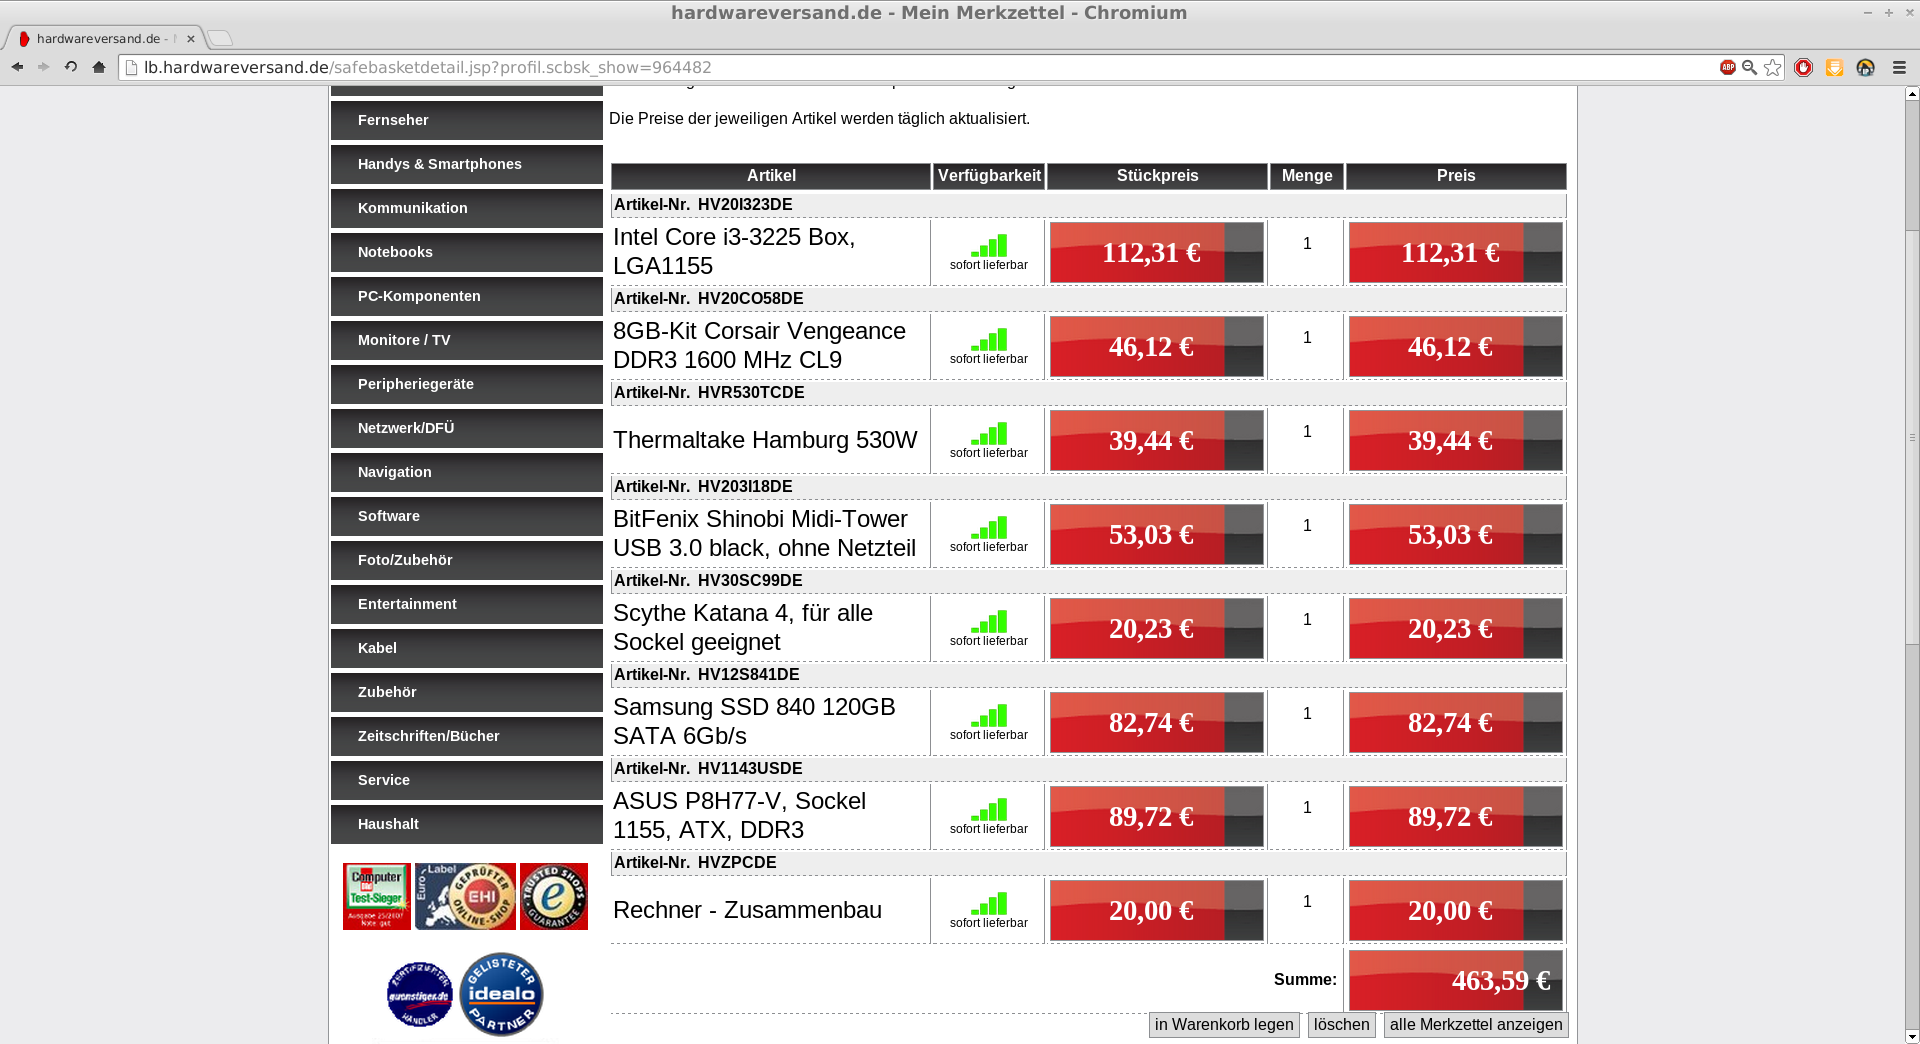Open the Rechner - Zusammenbau article
Viewport: 1920px width, 1044px height.
tap(747, 910)
